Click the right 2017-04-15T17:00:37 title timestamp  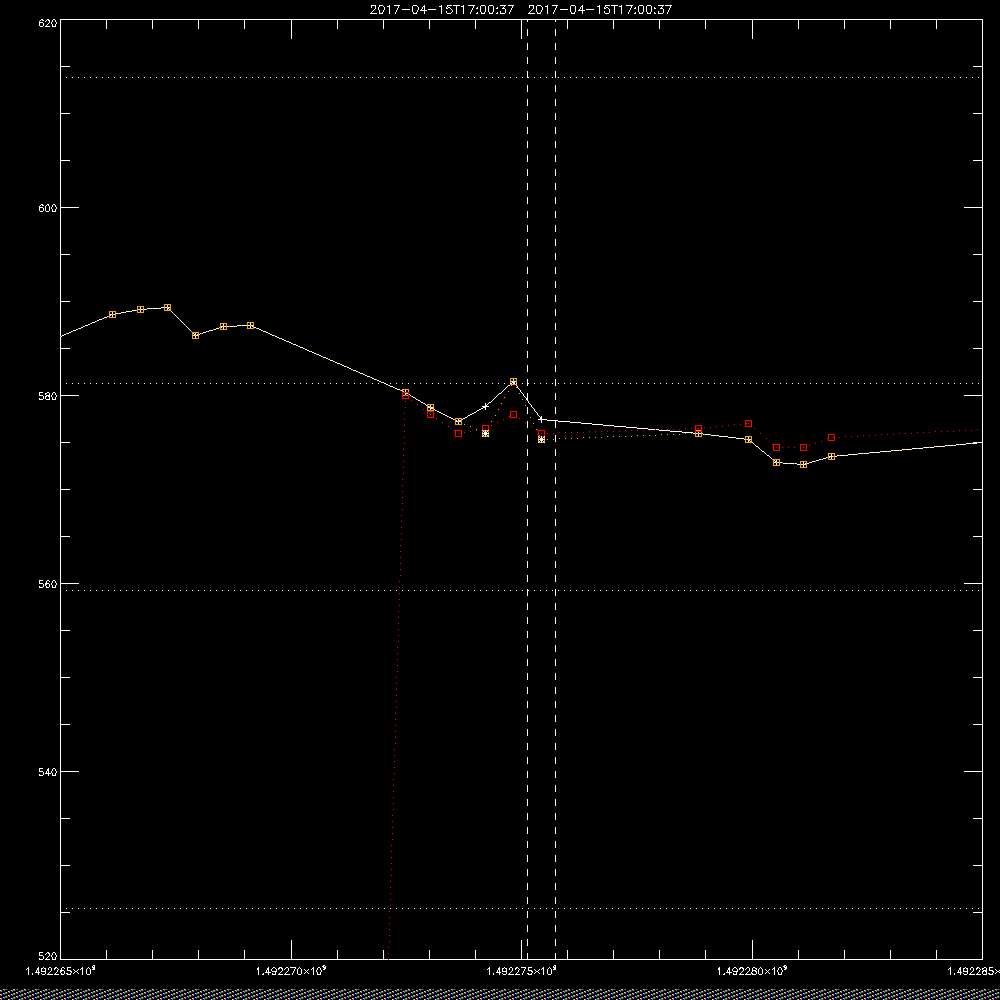[600, 10]
